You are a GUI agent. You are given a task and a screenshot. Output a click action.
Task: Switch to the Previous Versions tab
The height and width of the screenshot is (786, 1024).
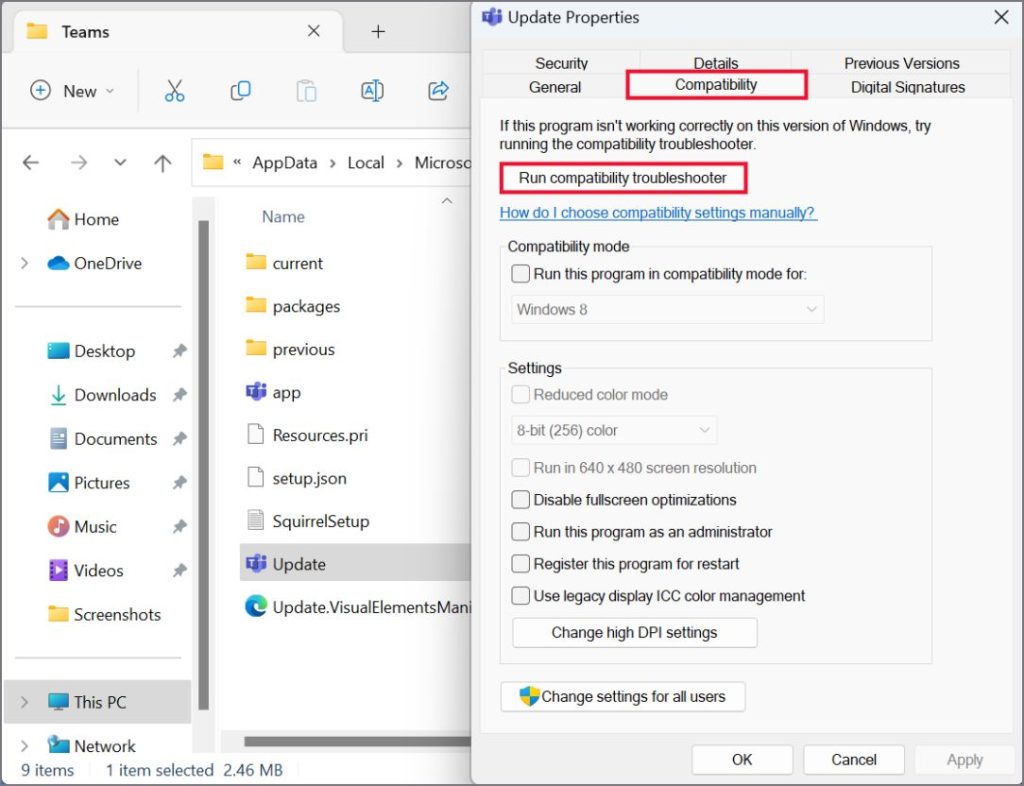(x=901, y=63)
